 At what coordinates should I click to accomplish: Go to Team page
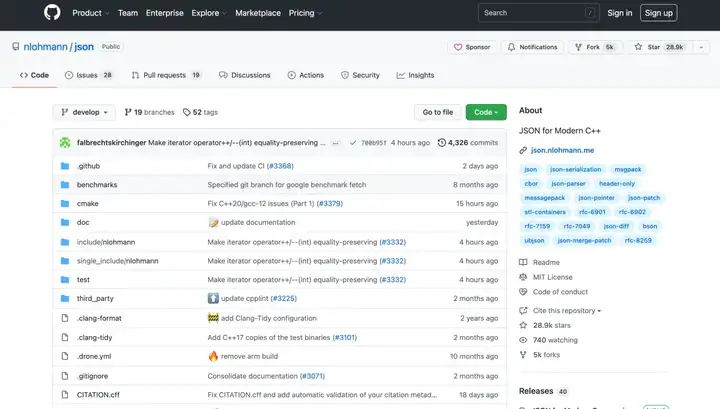128,13
